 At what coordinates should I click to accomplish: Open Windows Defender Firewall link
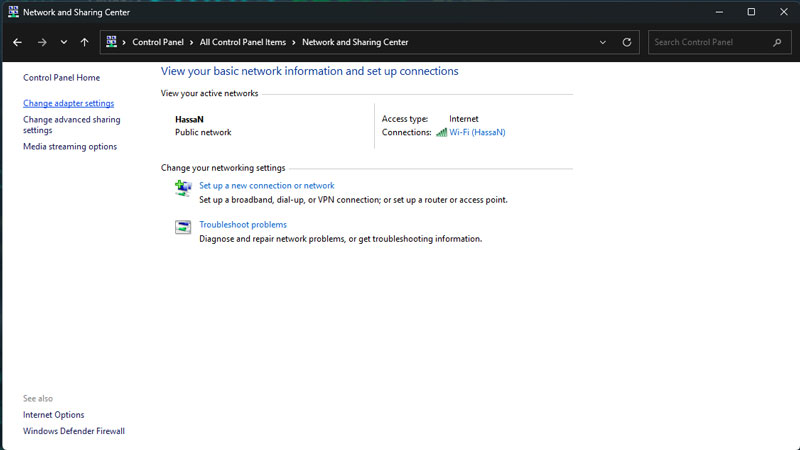pyautogui.click(x=73, y=431)
